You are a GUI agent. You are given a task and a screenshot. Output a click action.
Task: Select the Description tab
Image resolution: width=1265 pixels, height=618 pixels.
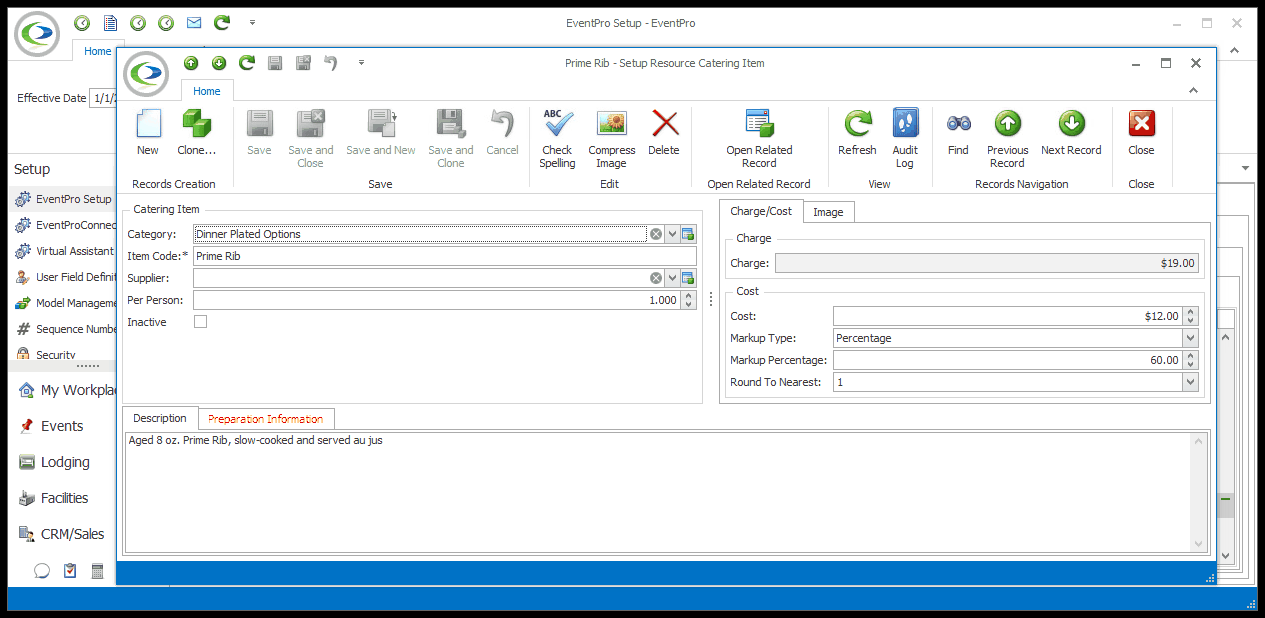[160, 418]
